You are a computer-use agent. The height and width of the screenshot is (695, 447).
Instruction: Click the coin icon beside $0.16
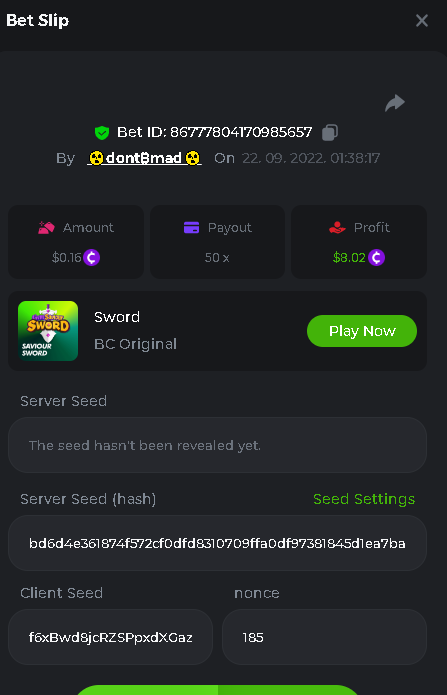pos(92,258)
